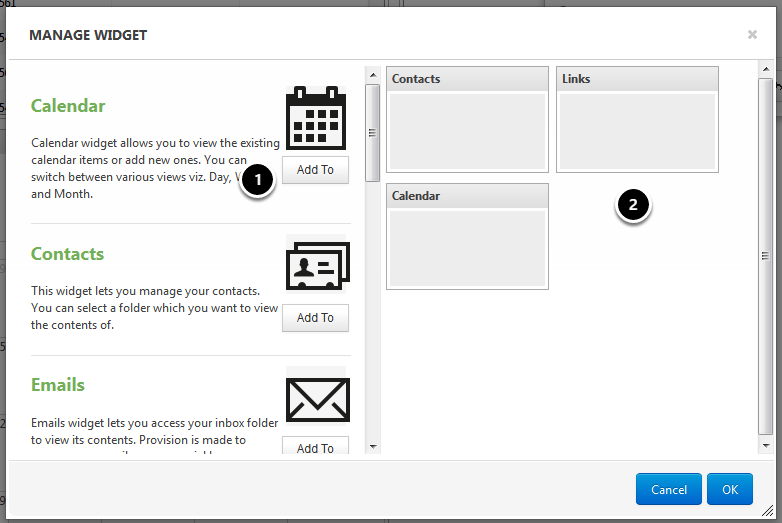Image resolution: width=782 pixels, height=523 pixels.
Task: Click up arrow of widget list scrollbar
Action: tap(373, 75)
